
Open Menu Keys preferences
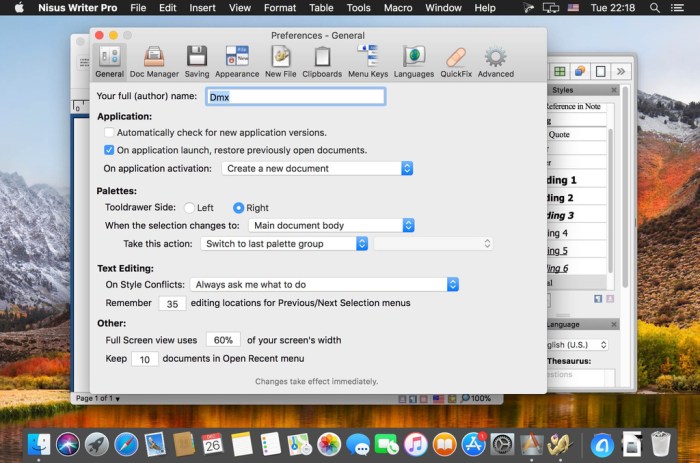click(x=367, y=60)
